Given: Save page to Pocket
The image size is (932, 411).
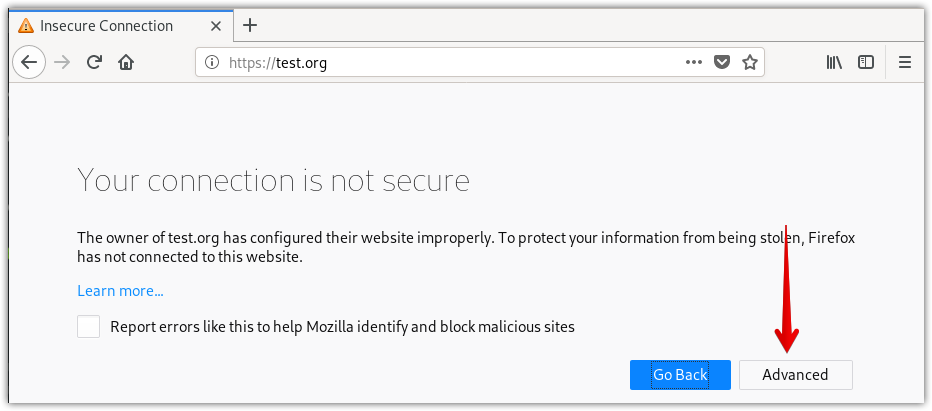Looking at the screenshot, I should pos(722,62).
